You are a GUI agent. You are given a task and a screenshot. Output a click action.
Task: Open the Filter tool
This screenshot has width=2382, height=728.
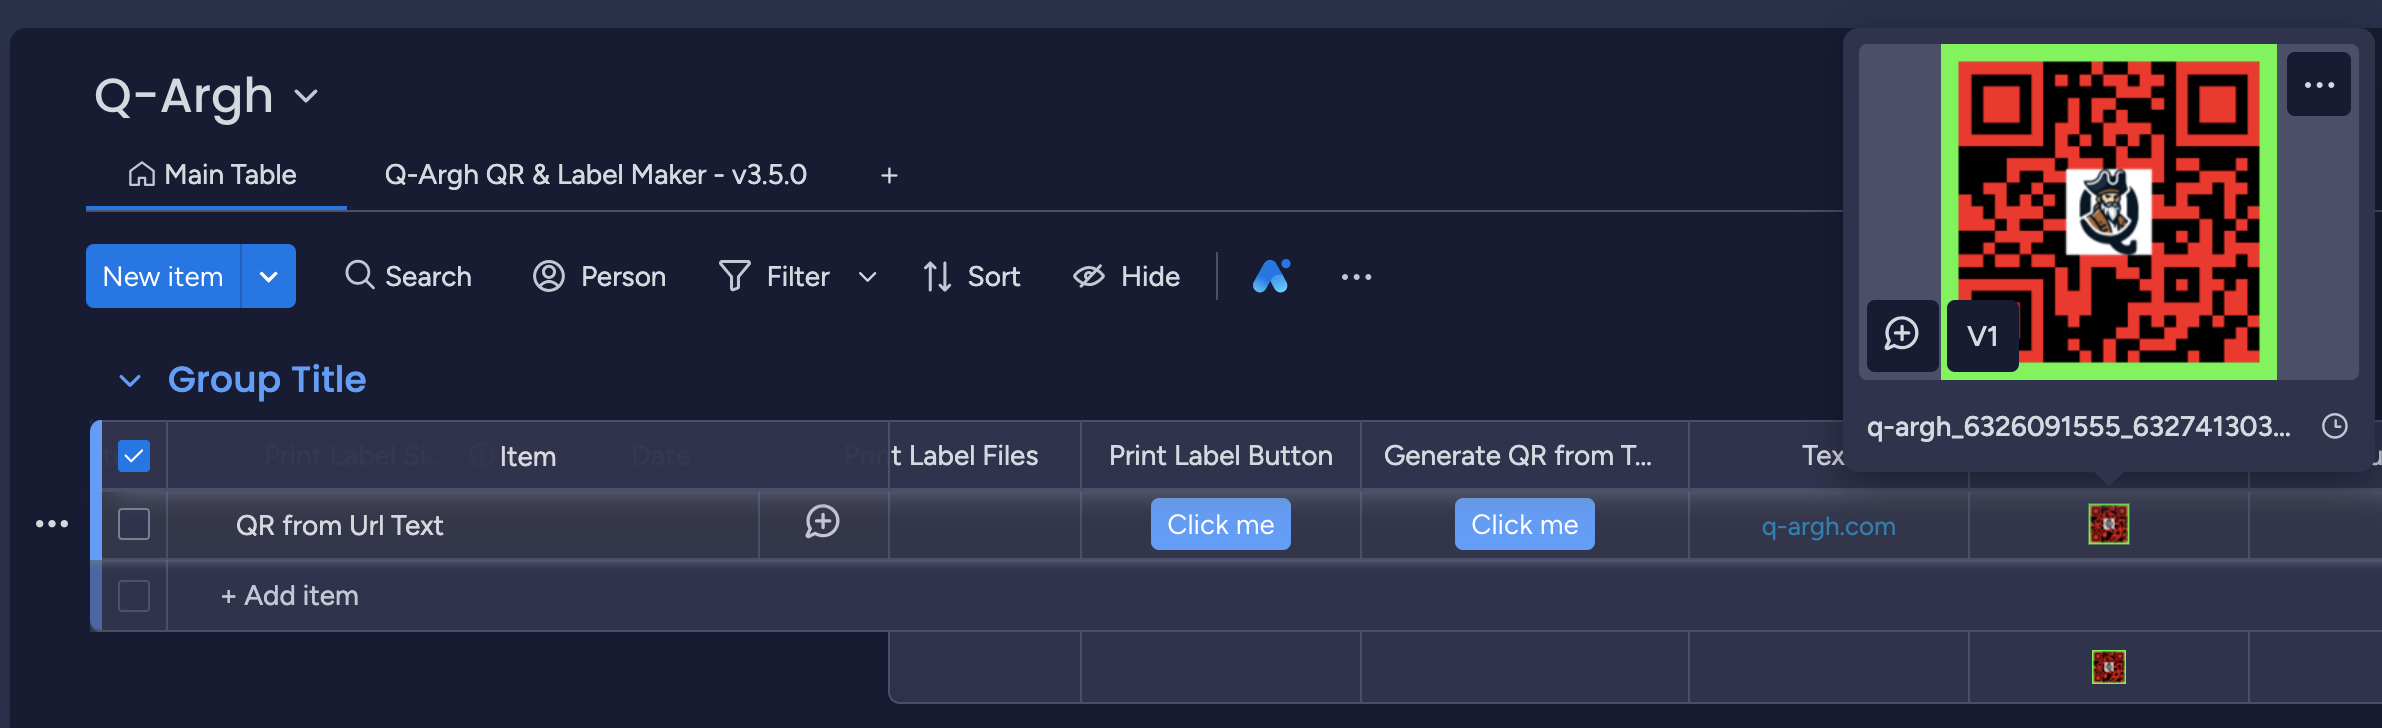click(x=775, y=276)
